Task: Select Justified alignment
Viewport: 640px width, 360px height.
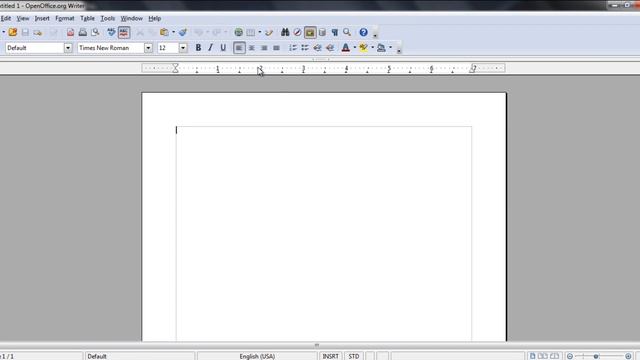Action: coord(276,48)
